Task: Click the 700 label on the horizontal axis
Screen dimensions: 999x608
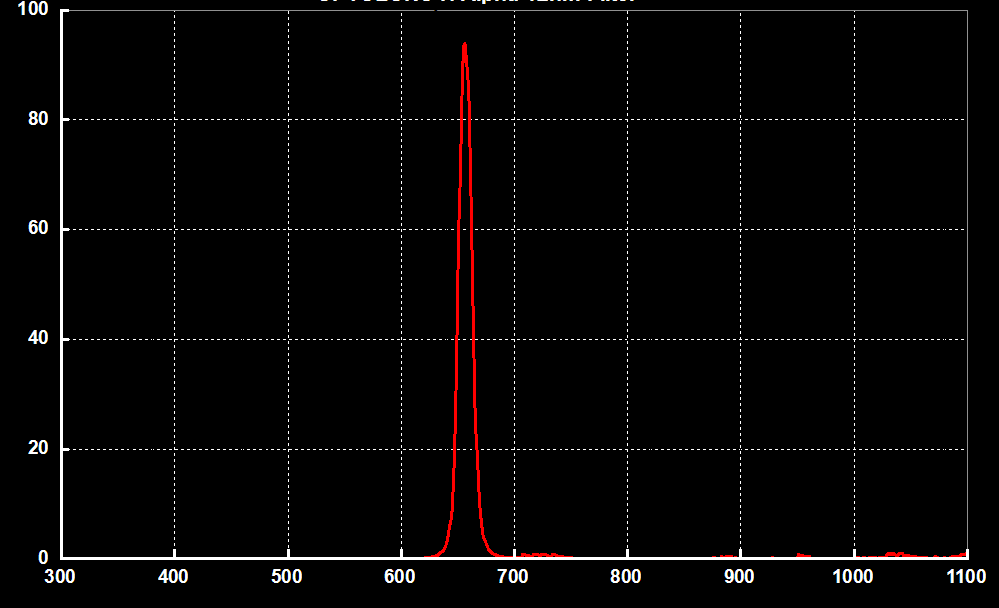Action: [x=513, y=577]
